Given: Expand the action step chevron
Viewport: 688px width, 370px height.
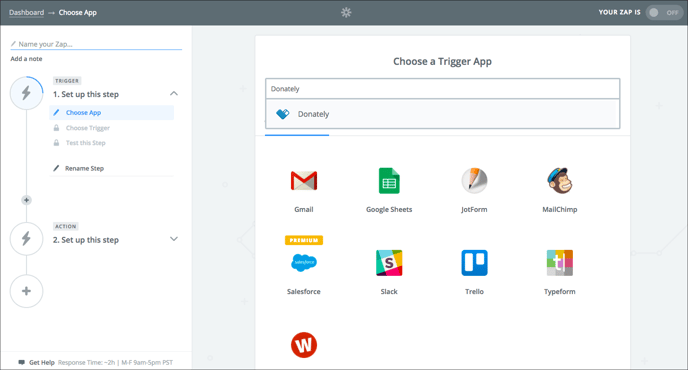Looking at the screenshot, I should pyautogui.click(x=174, y=239).
